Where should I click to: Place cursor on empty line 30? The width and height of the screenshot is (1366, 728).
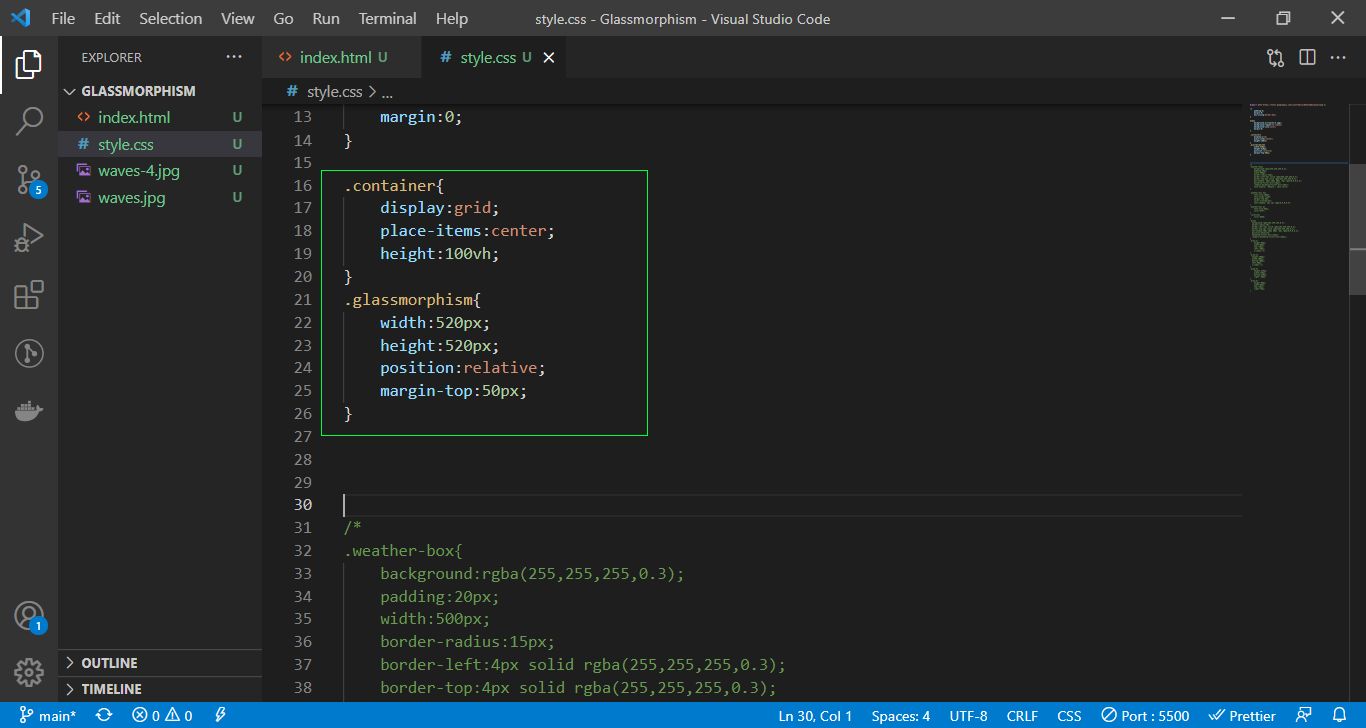pyautogui.click(x=792, y=505)
